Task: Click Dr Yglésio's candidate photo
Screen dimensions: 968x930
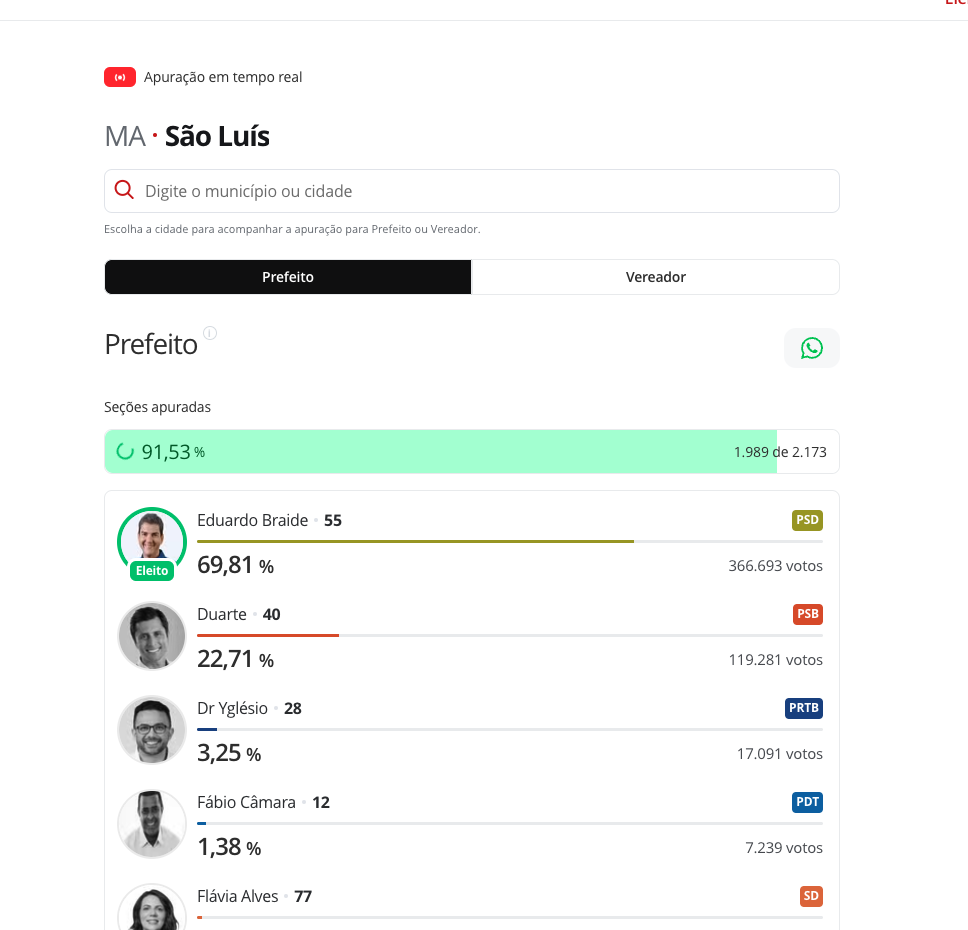Action: 152,730
